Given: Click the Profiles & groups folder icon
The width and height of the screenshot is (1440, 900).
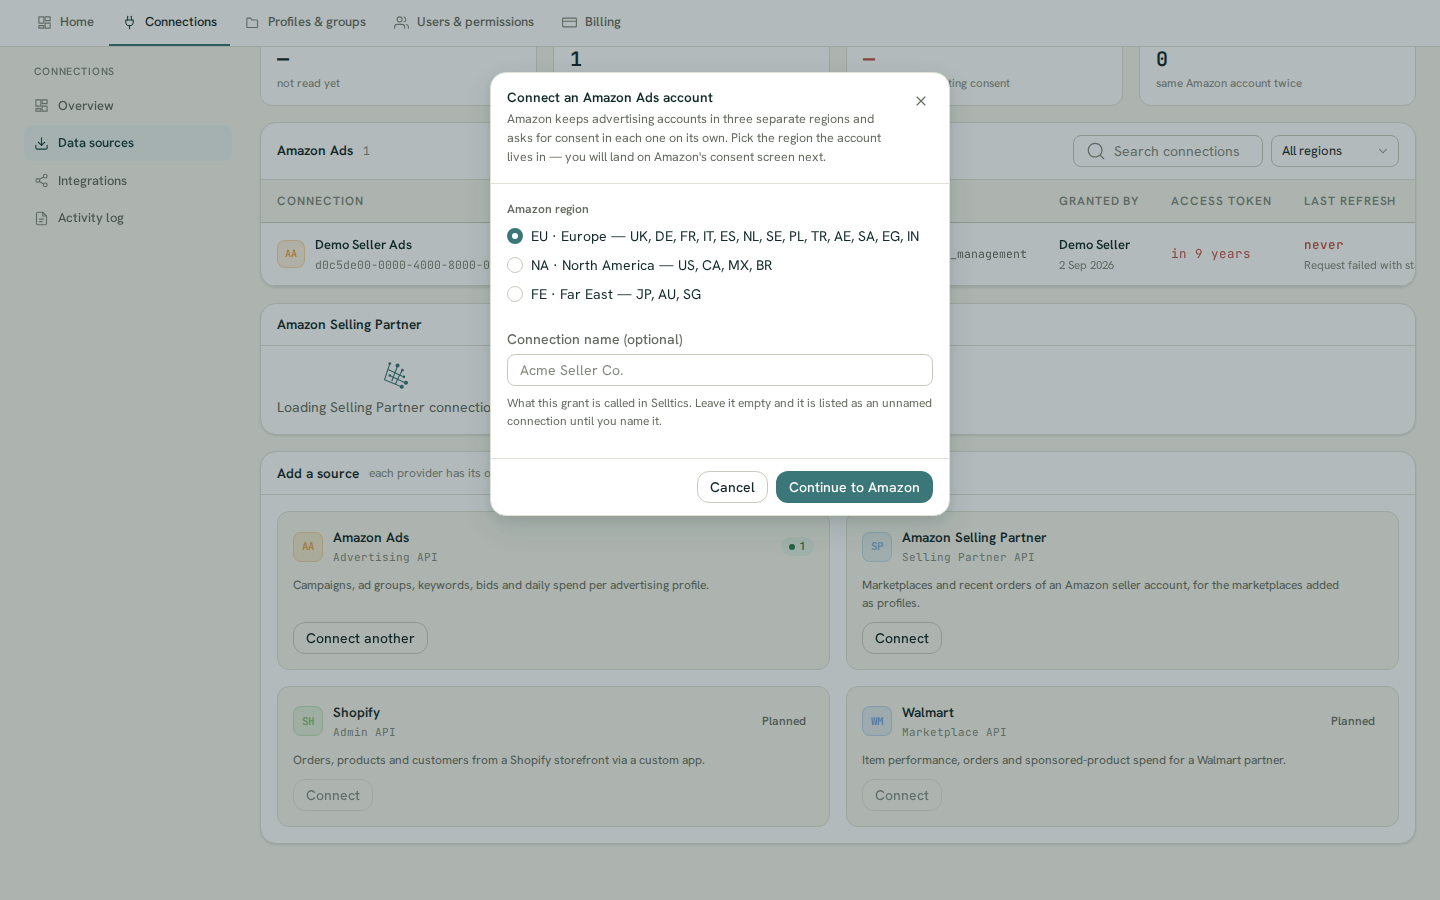Looking at the screenshot, I should (x=252, y=22).
